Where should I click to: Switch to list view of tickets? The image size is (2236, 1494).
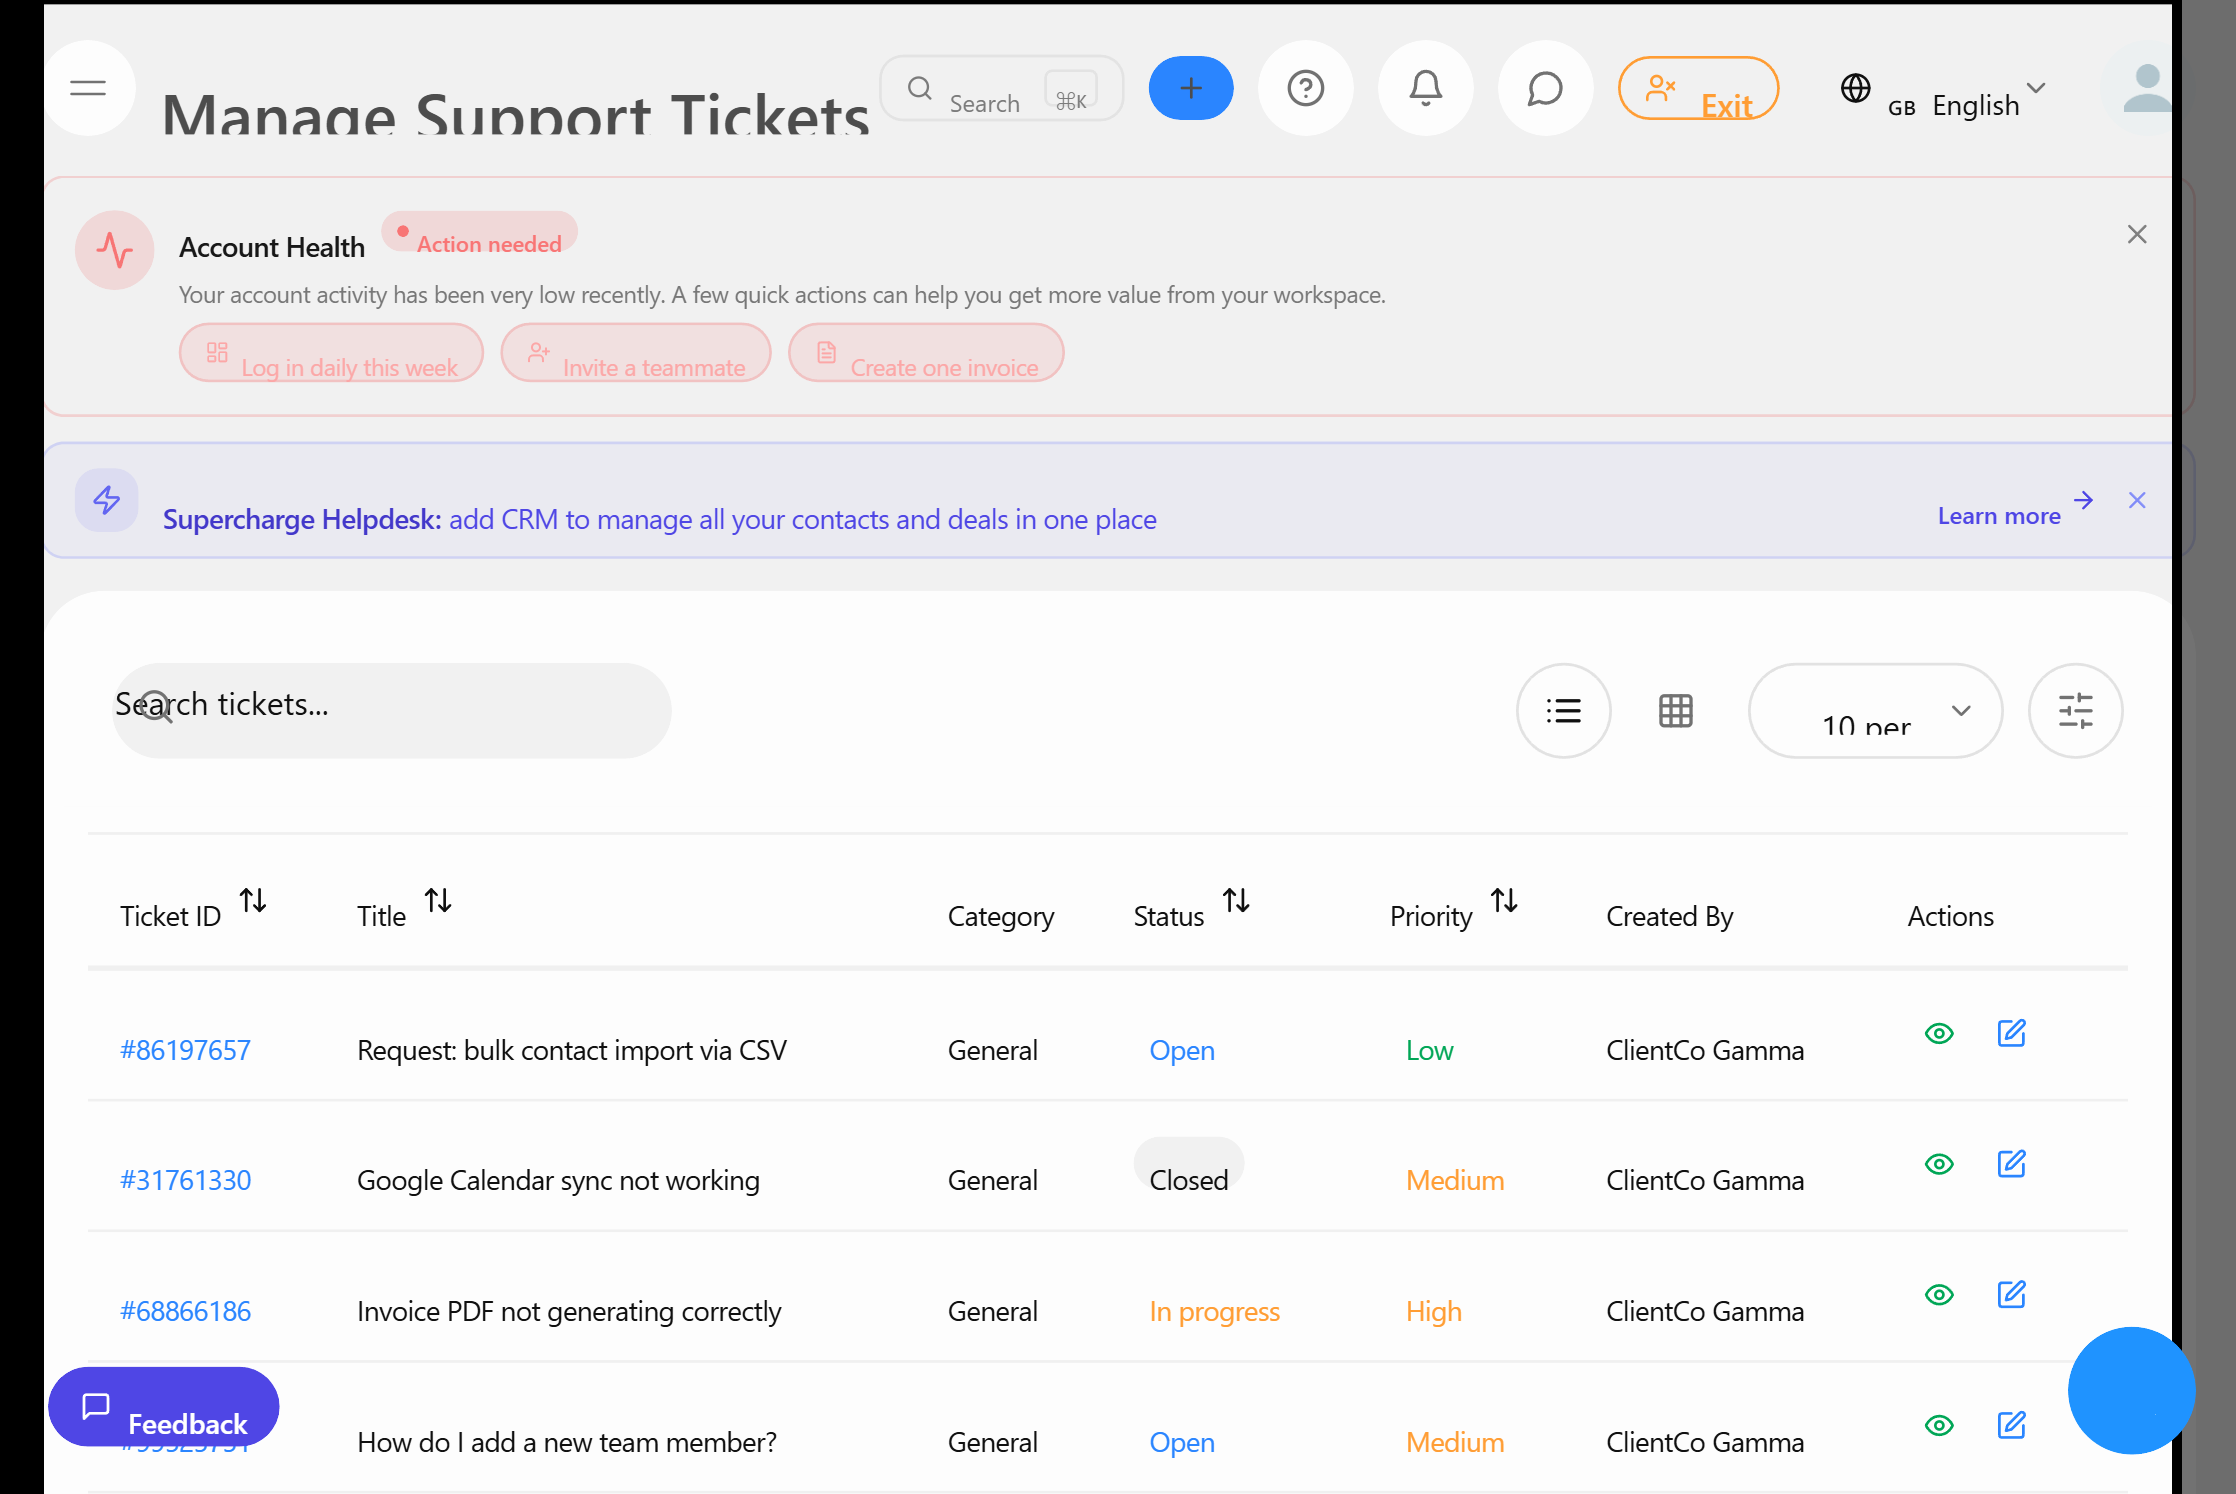[1564, 710]
